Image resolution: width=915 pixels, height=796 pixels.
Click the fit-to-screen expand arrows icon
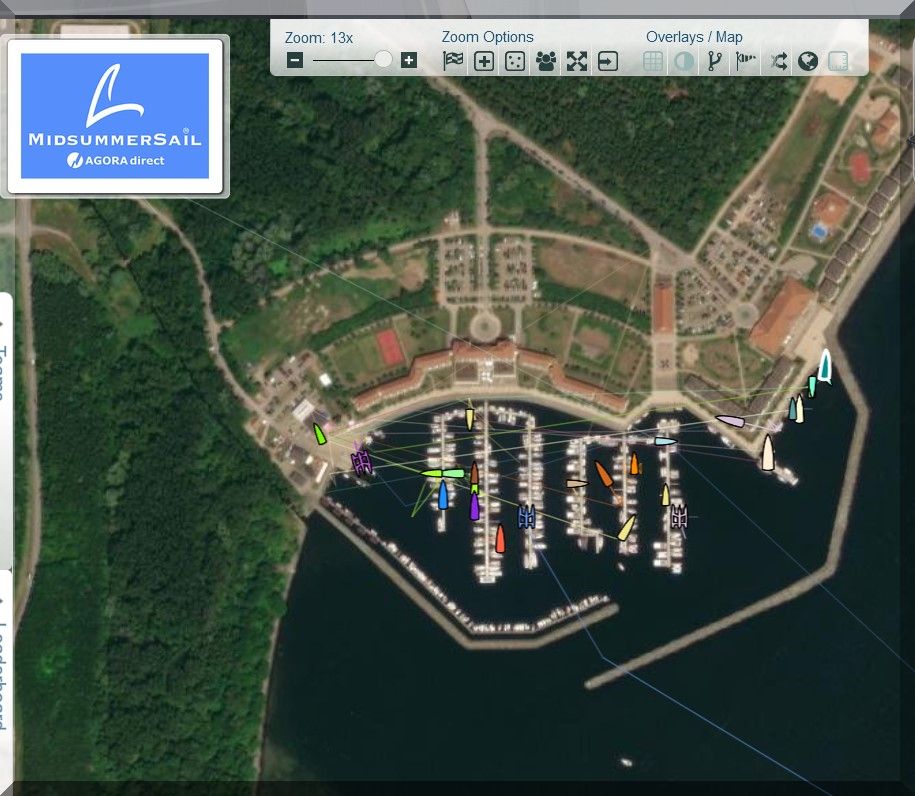point(576,61)
